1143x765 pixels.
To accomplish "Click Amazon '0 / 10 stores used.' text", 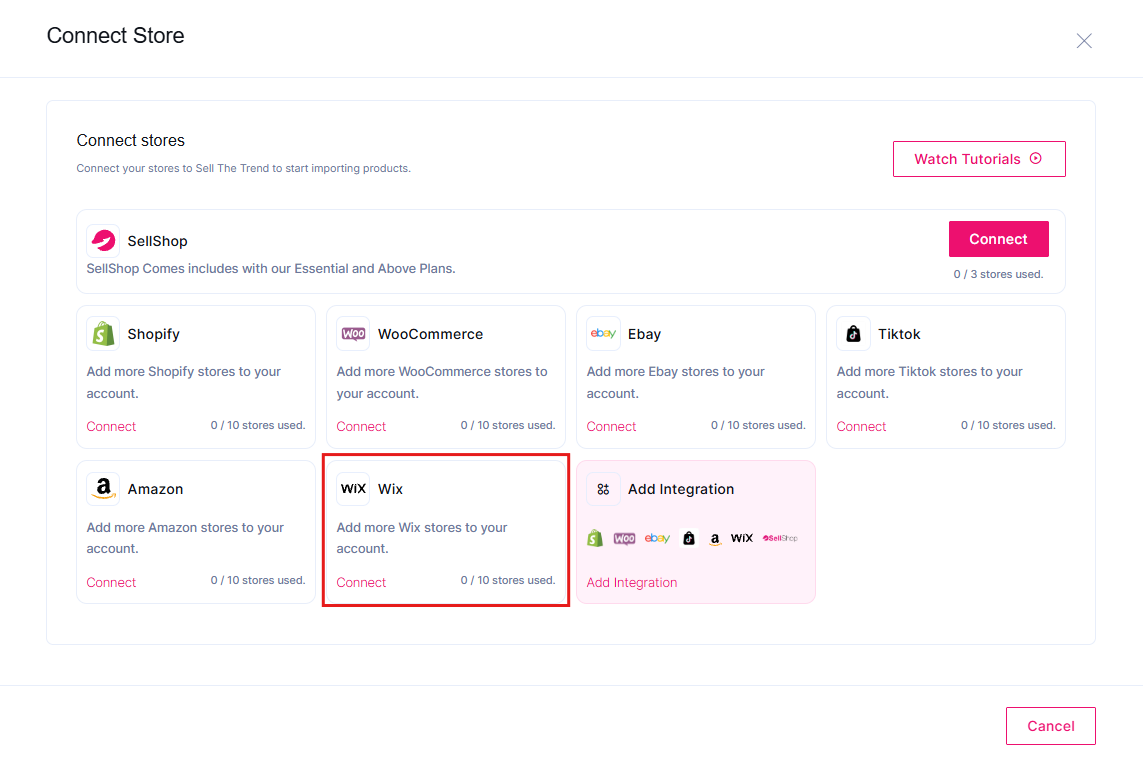I will pos(258,580).
